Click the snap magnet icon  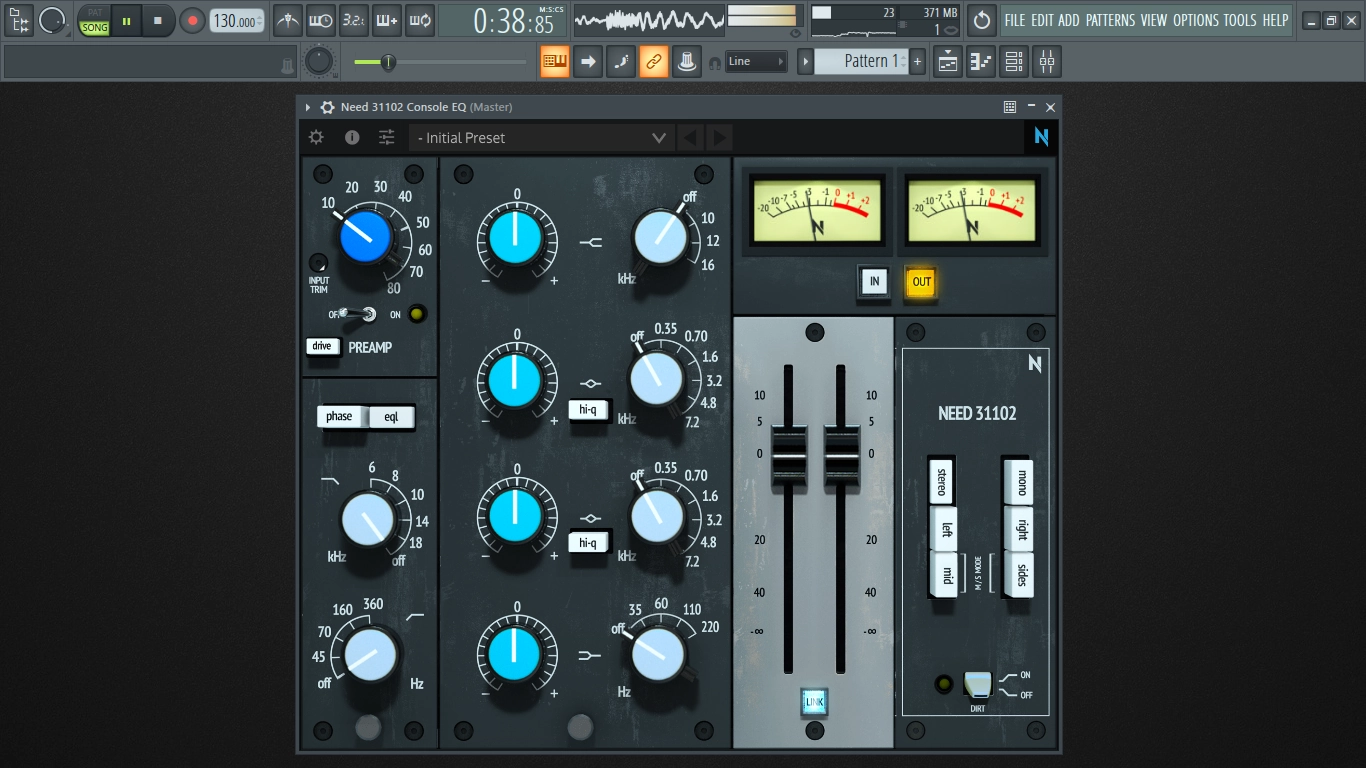[714, 63]
